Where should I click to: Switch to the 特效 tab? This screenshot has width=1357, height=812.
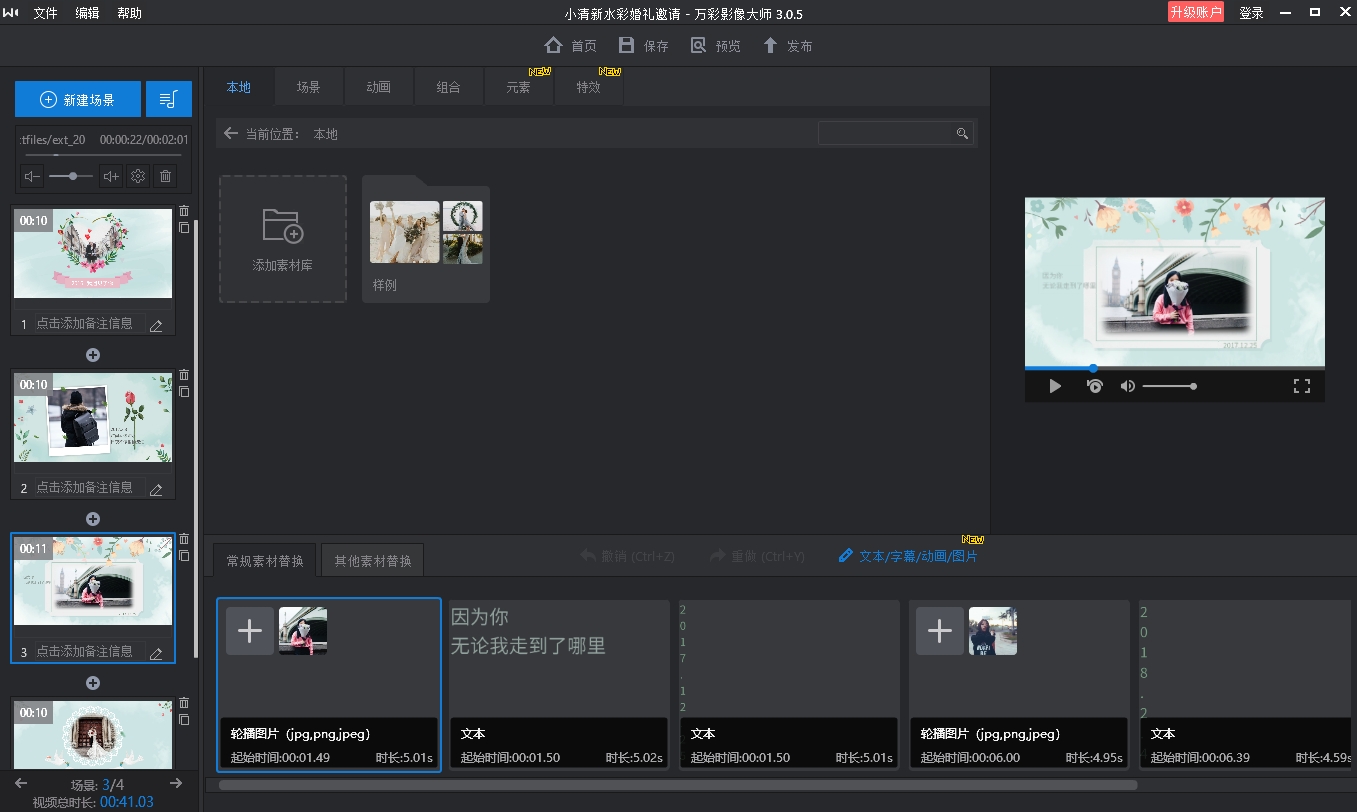(589, 87)
